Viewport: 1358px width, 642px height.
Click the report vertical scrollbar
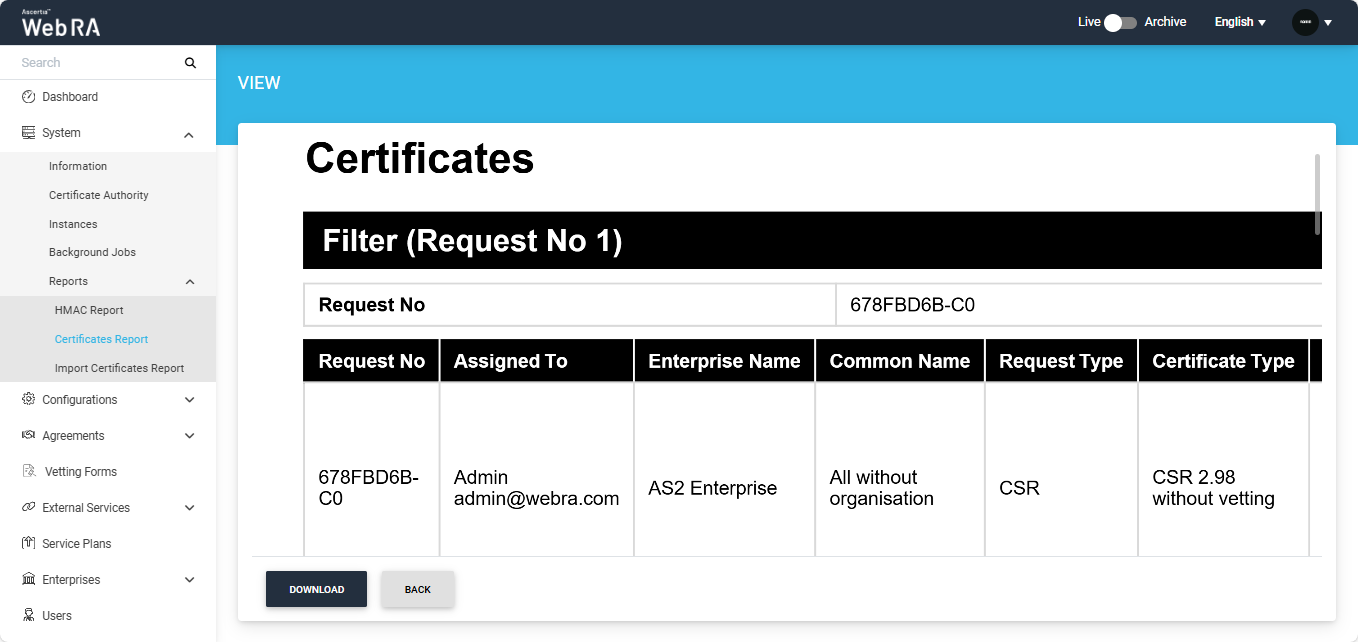[1317, 194]
